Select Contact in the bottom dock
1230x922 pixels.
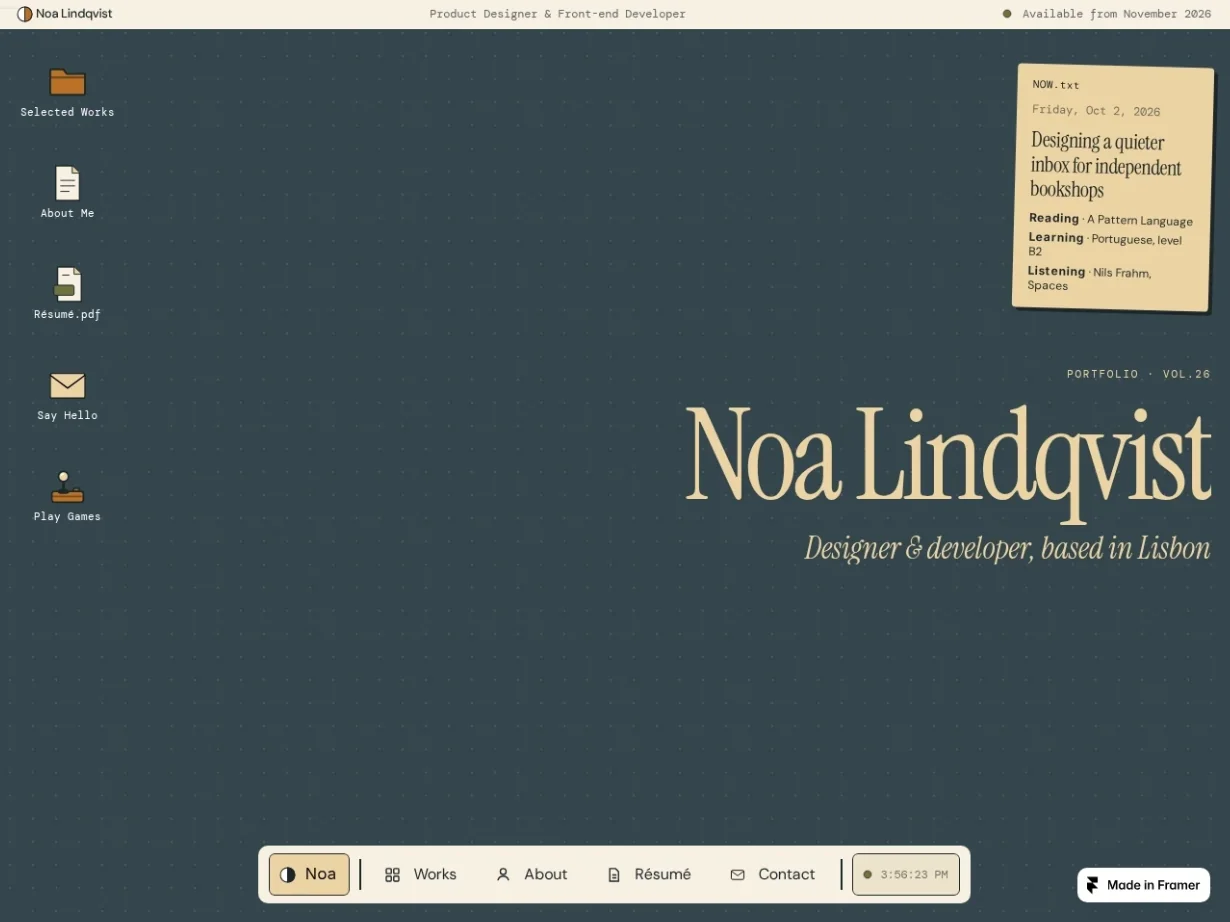773,874
